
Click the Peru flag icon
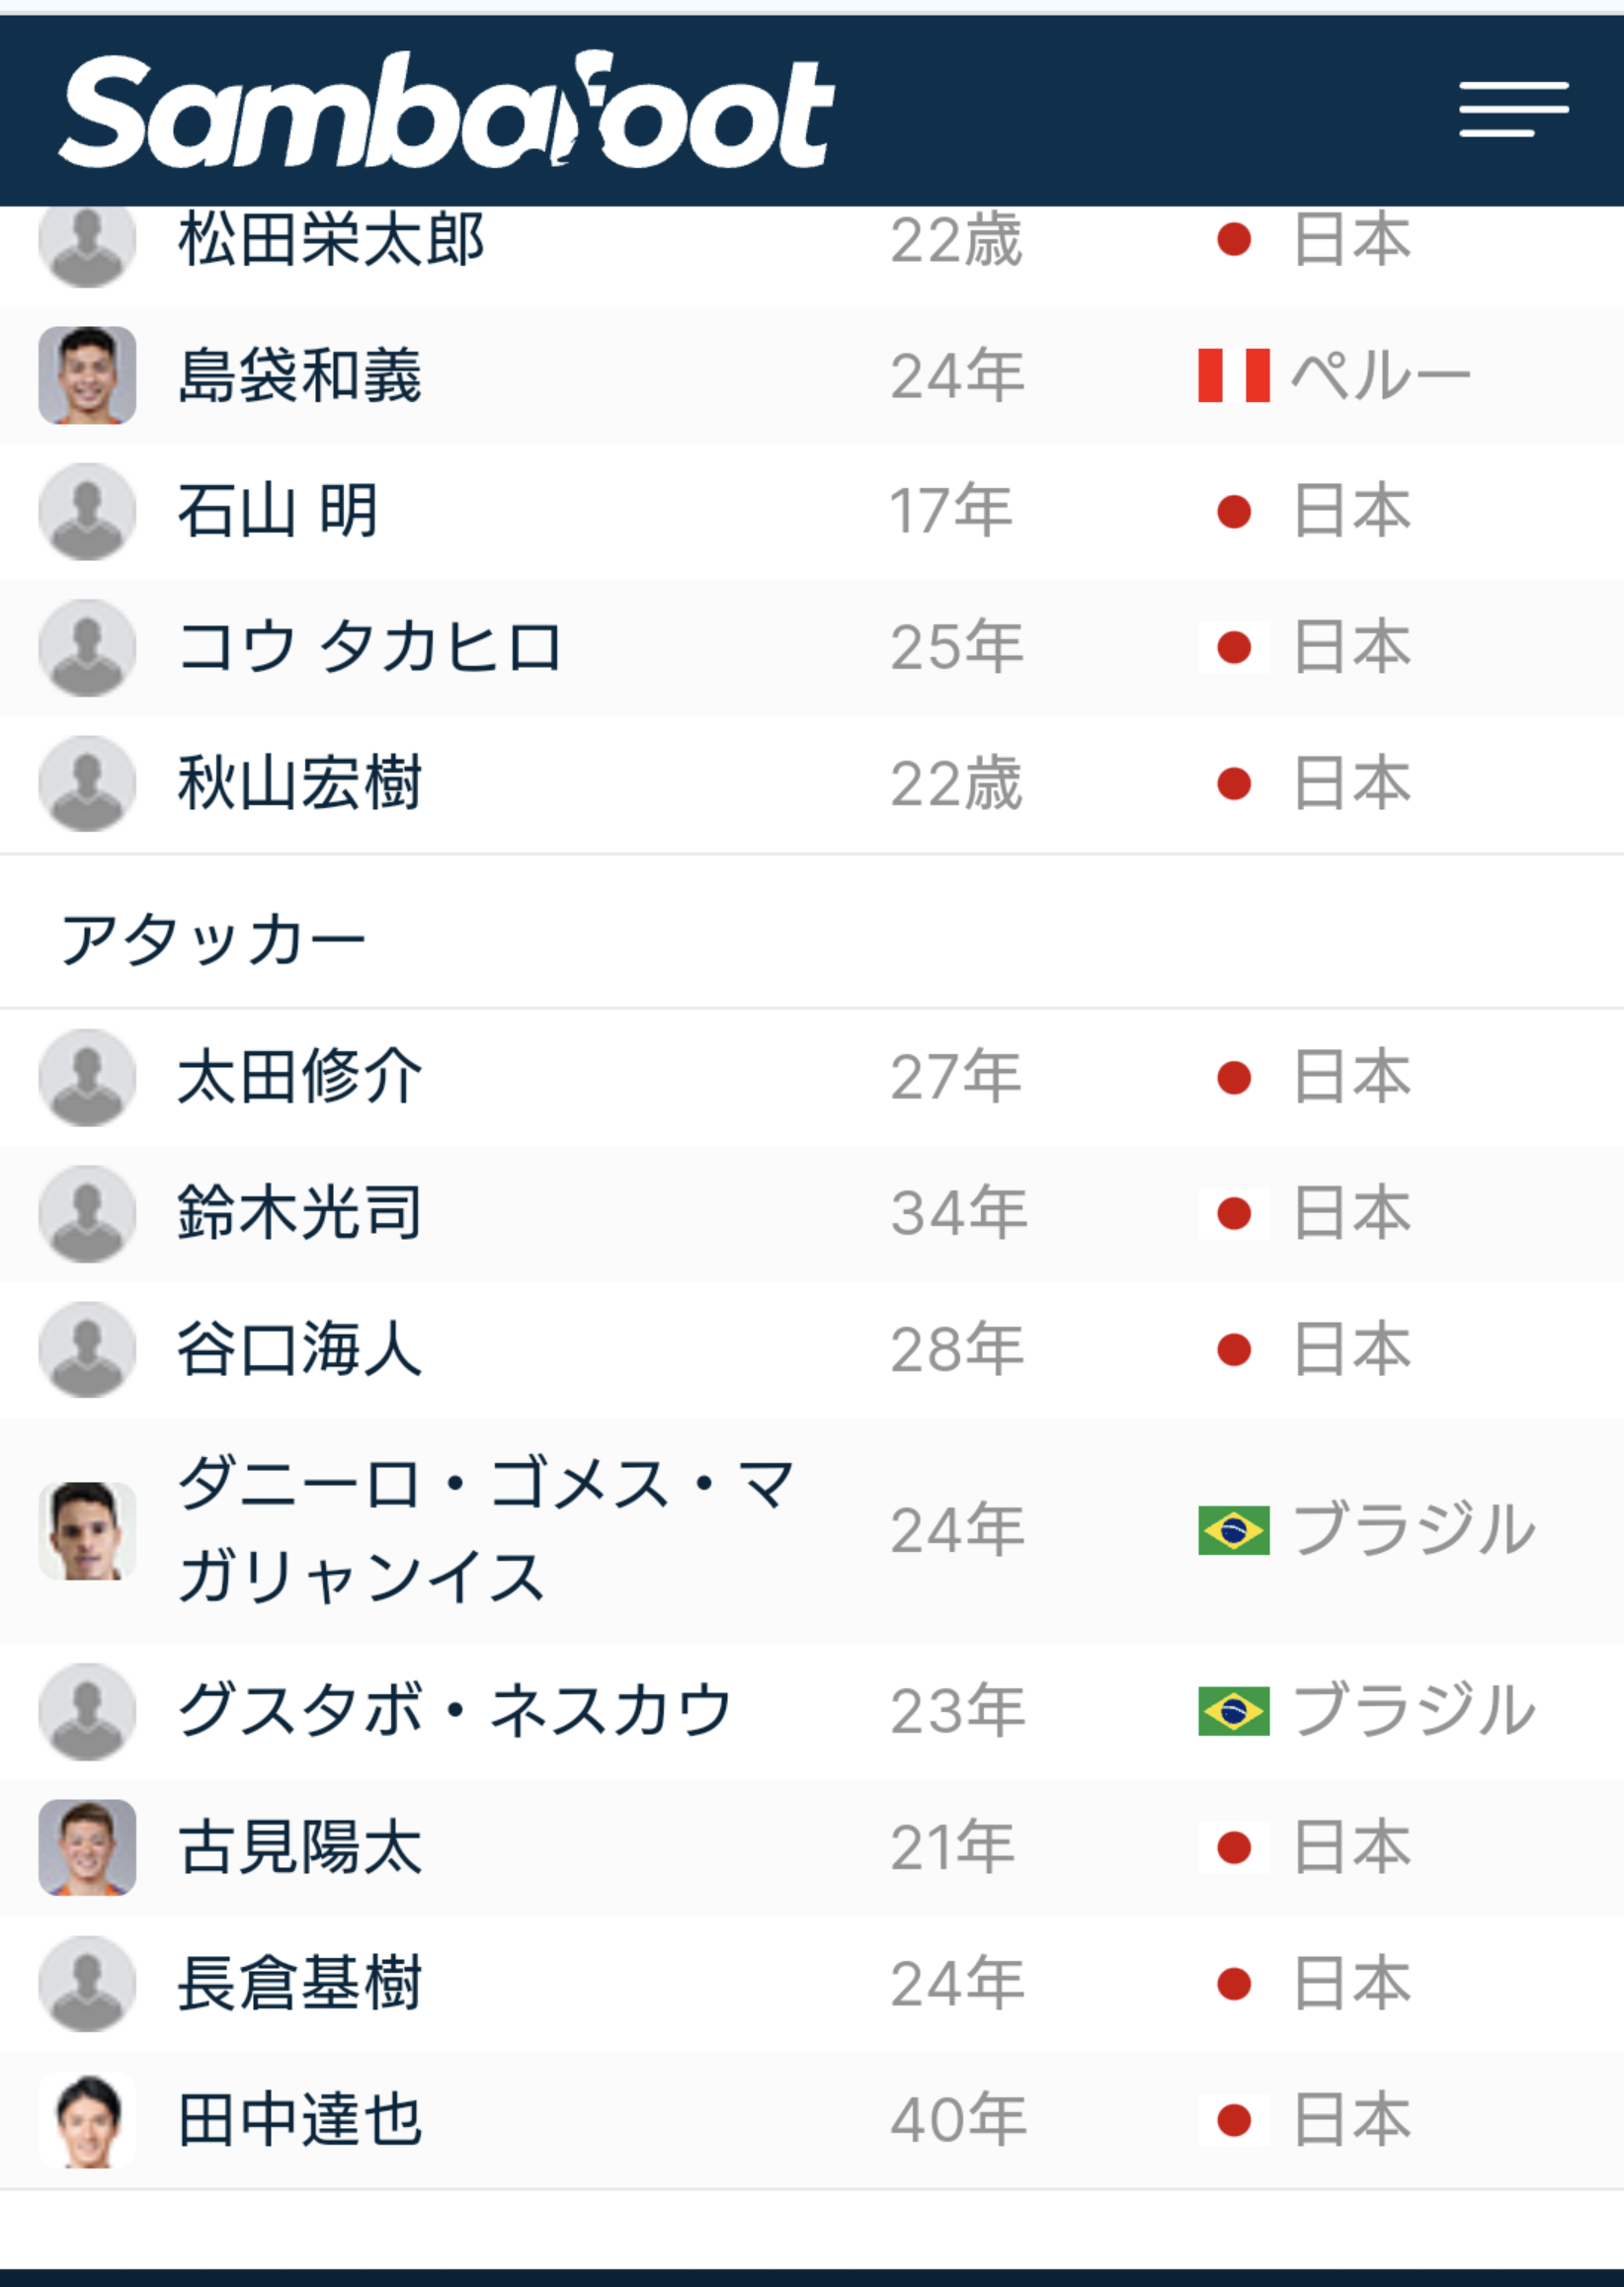tap(1234, 375)
